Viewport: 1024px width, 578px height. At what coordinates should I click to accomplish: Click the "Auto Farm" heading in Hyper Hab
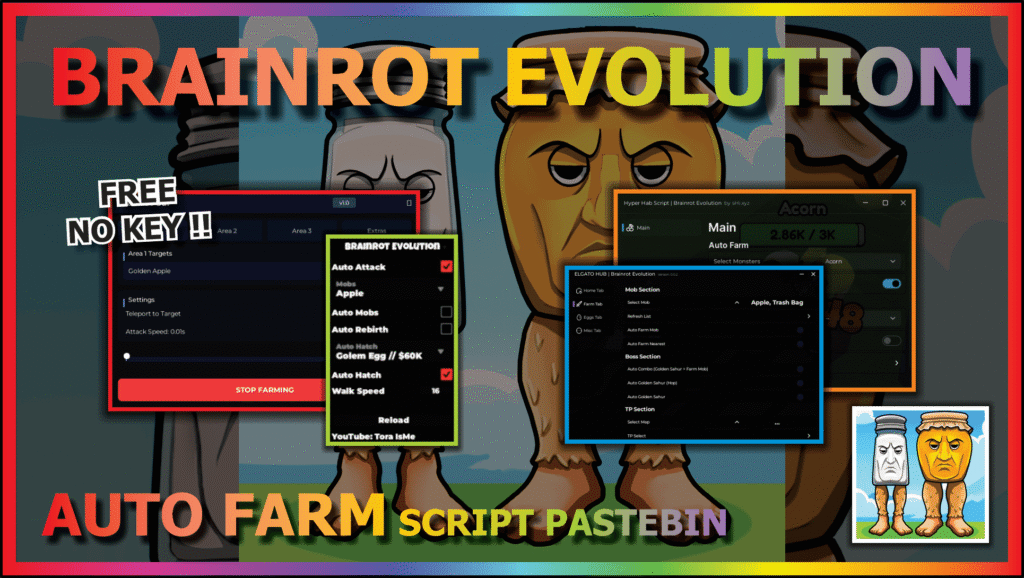[x=729, y=245]
